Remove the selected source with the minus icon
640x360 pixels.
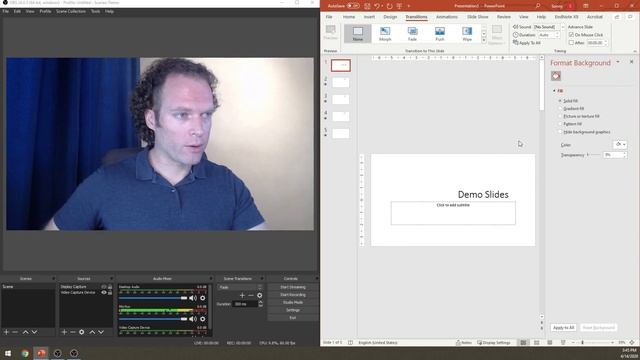[73, 332]
